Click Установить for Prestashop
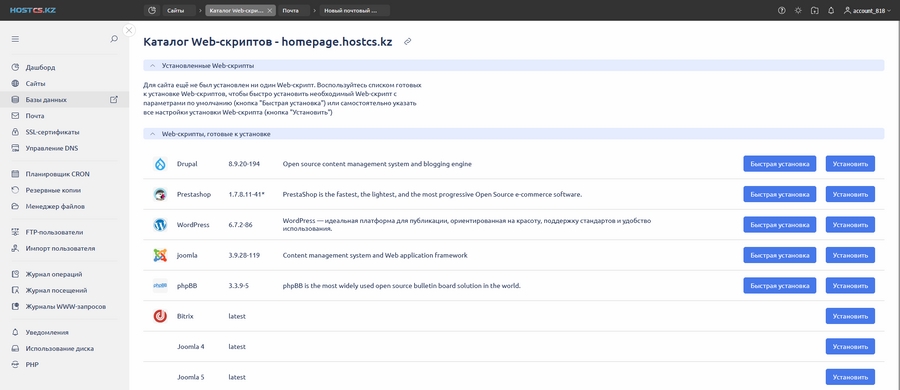900x390 pixels. coord(850,194)
